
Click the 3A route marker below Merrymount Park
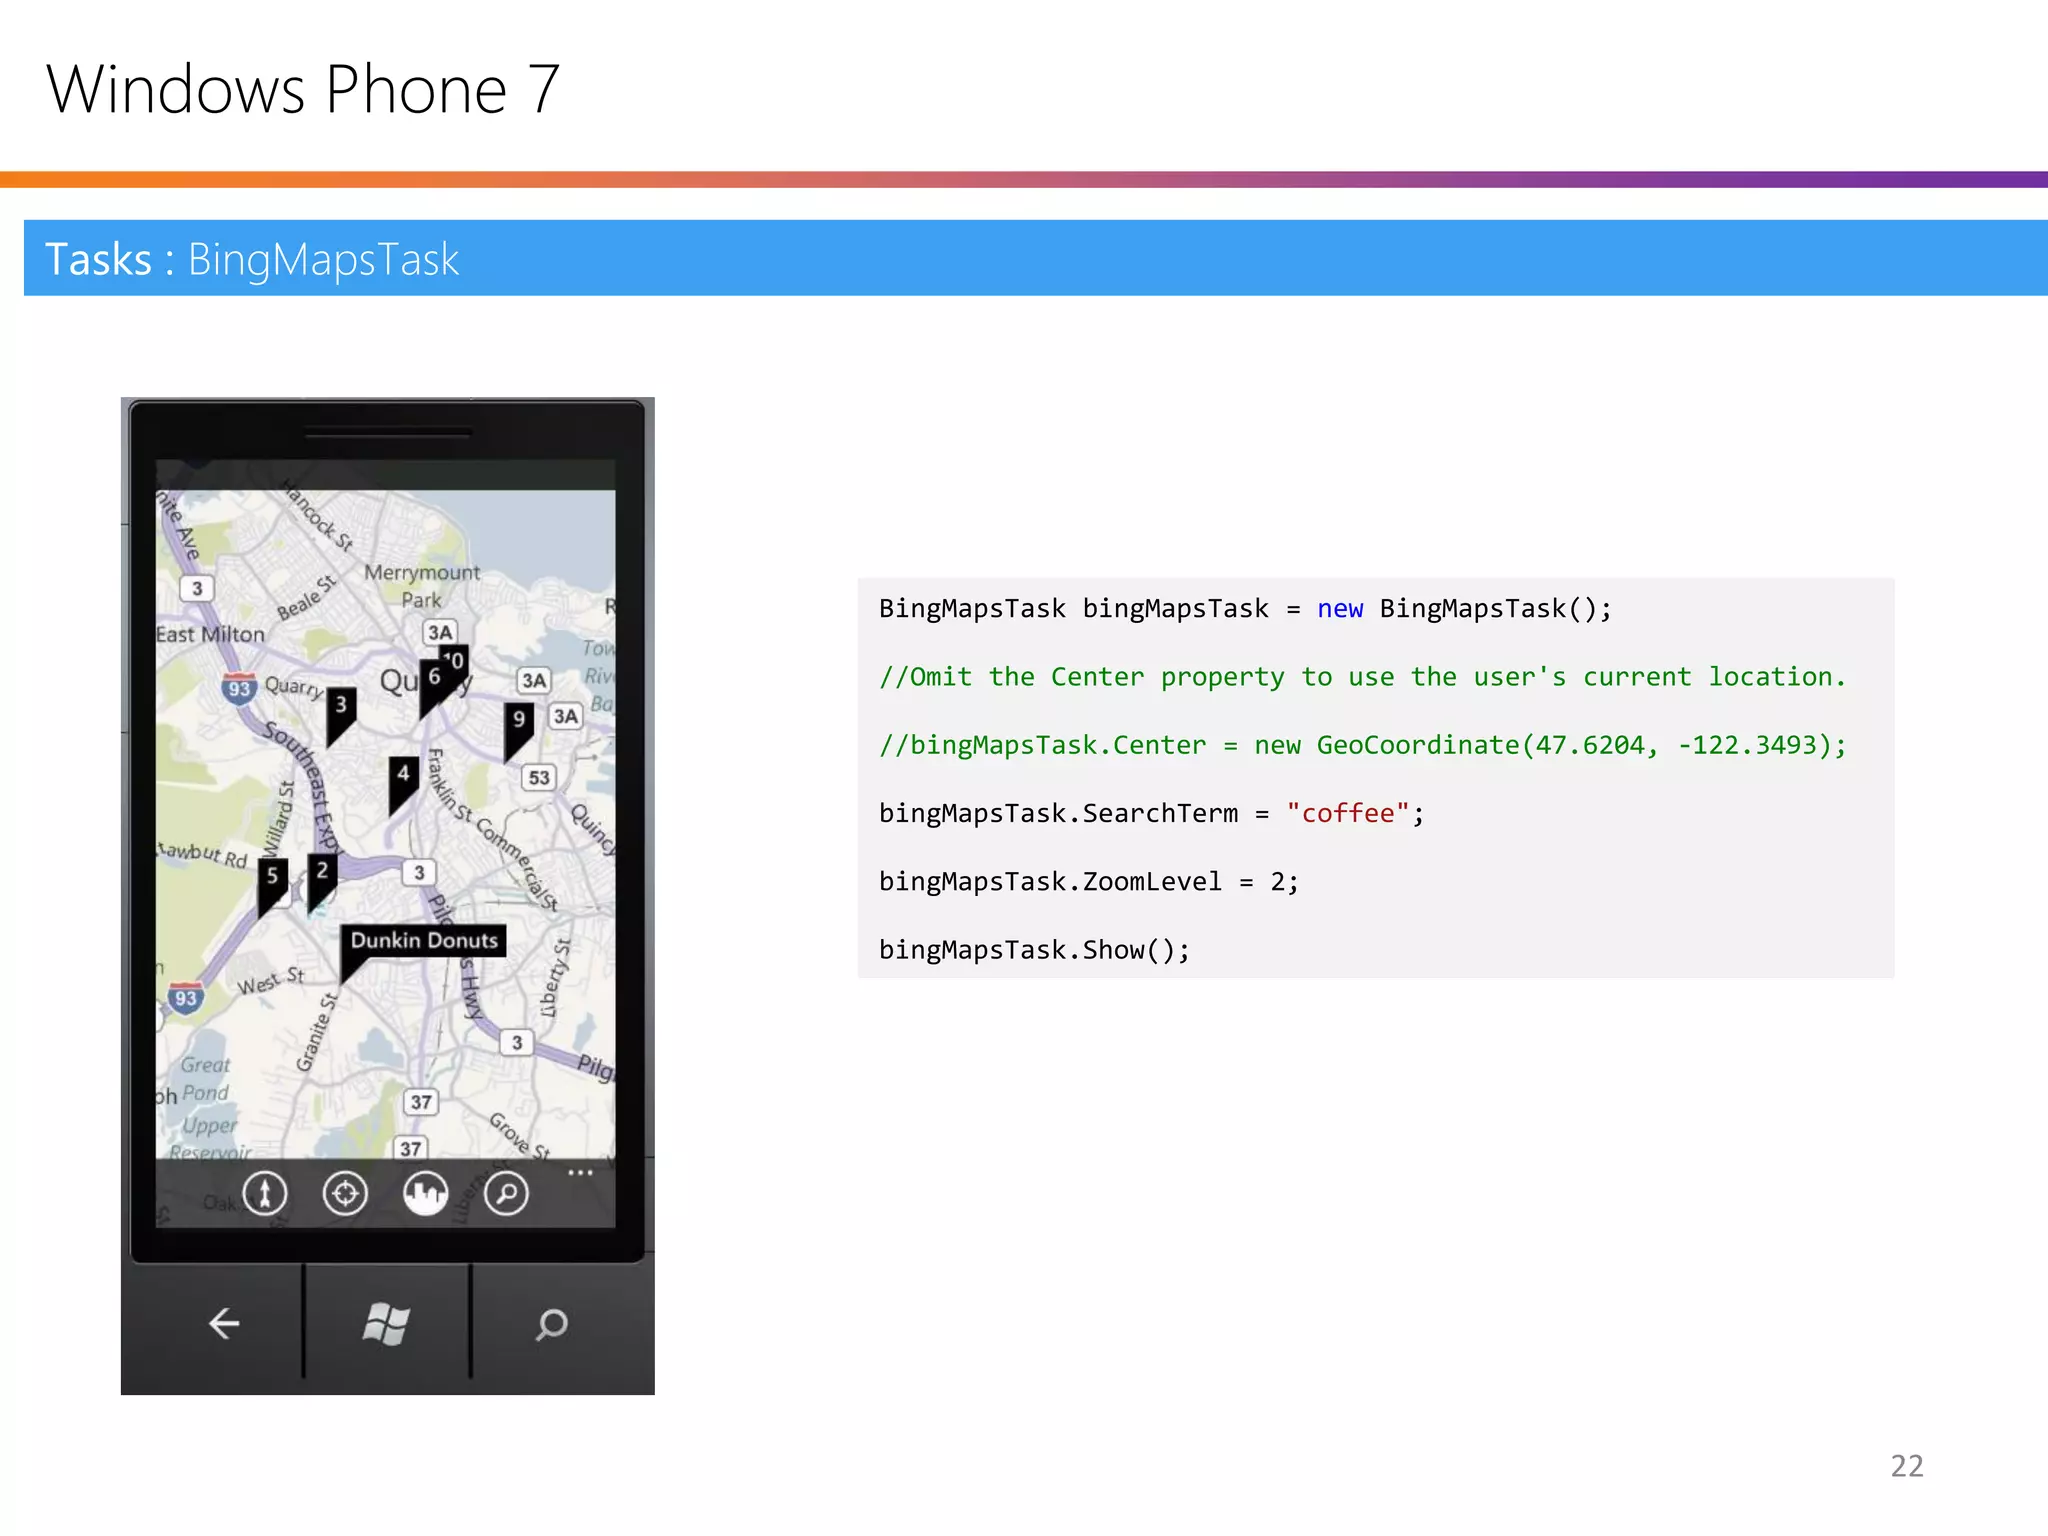440,632
